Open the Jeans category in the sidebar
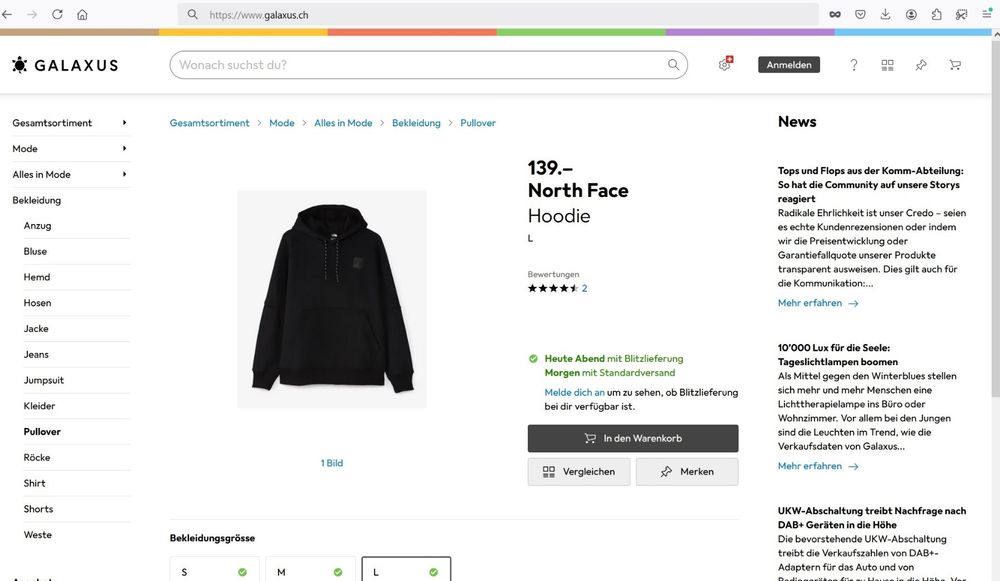Image resolution: width=1000 pixels, height=581 pixels. tap(36, 355)
